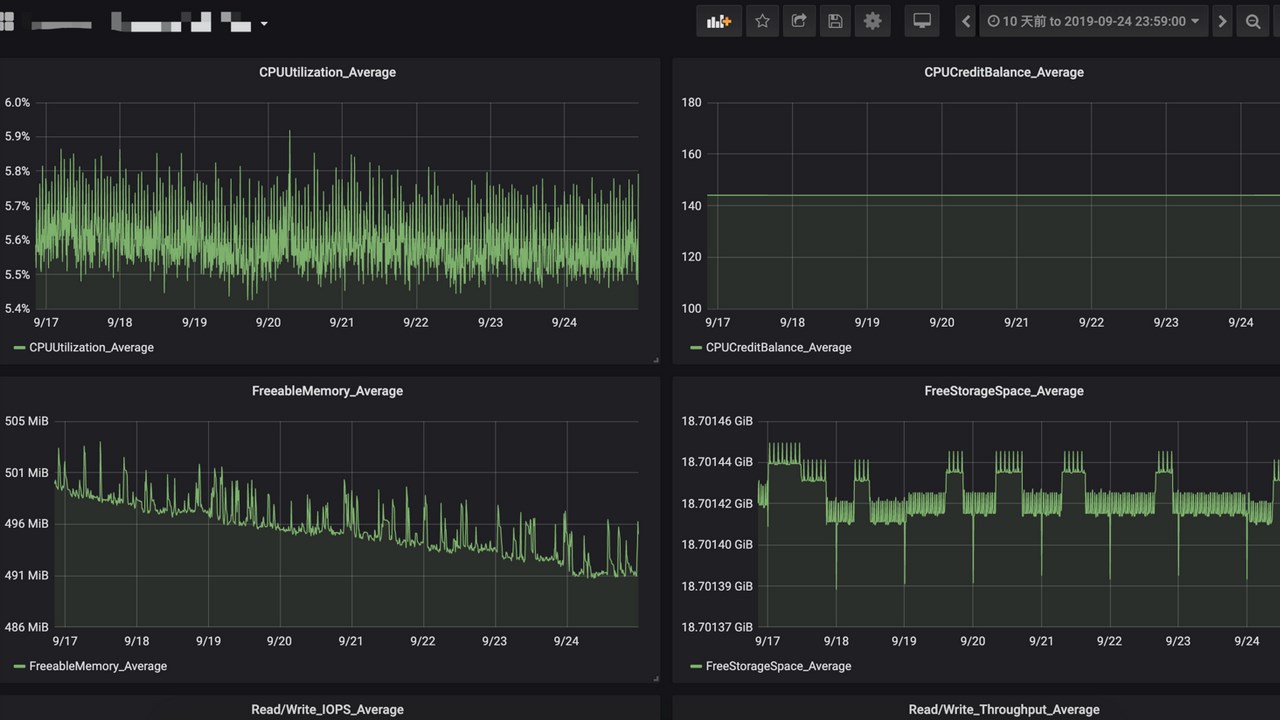
Task: Open dashboard settings gear
Action: click(x=873, y=21)
